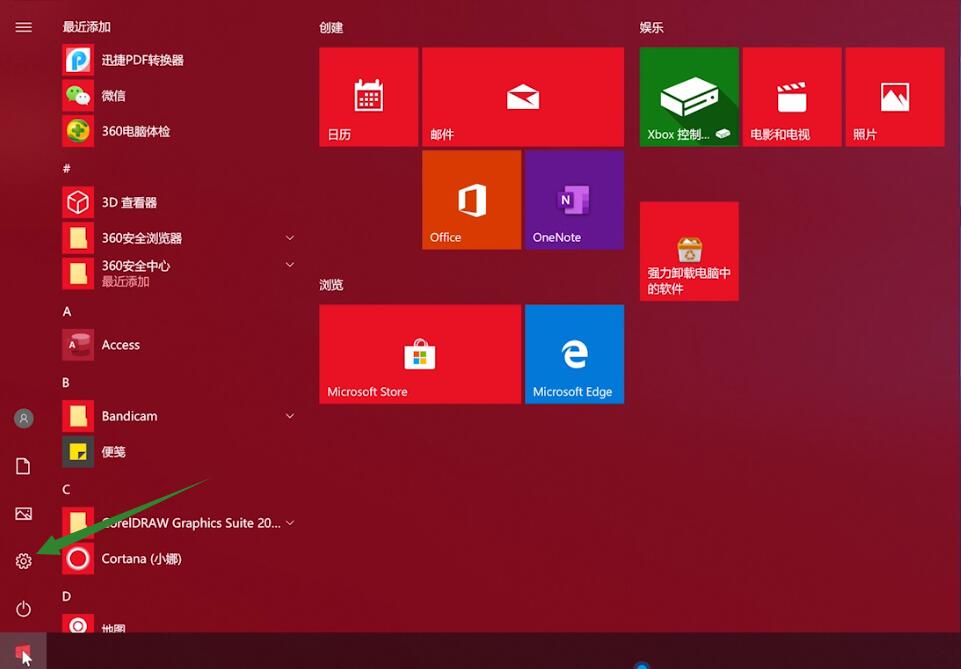The height and width of the screenshot is (669, 961).
Task: Open the Office tile
Action: [x=471, y=200]
